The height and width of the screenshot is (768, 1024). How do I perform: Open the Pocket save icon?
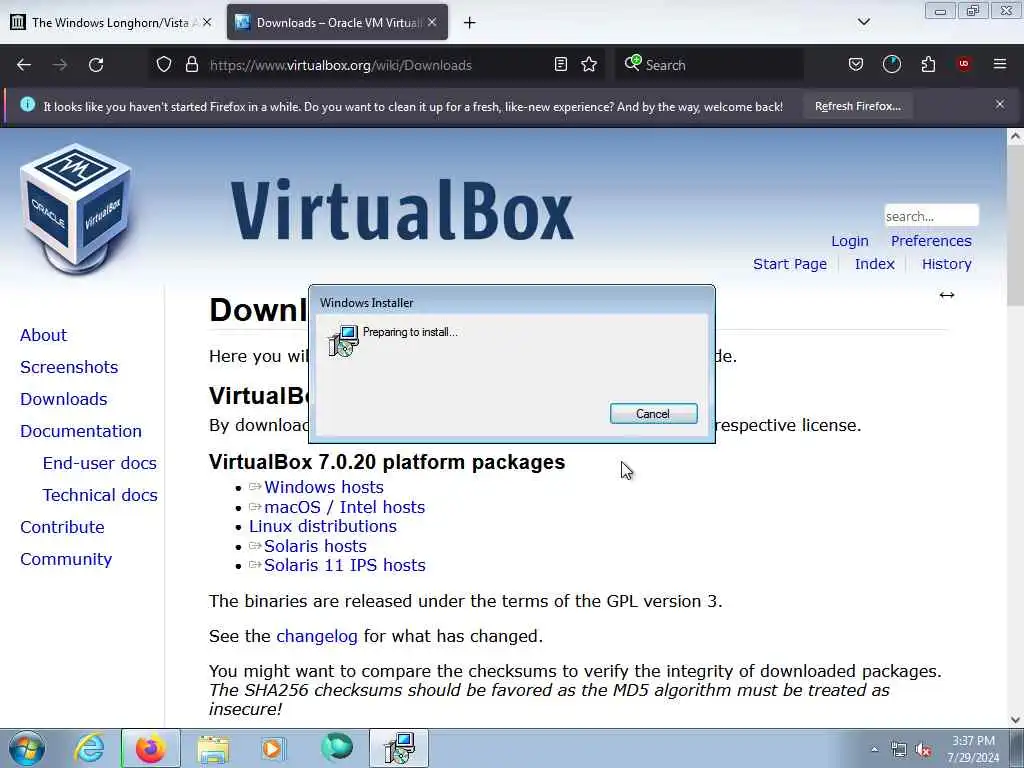point(856,65)
